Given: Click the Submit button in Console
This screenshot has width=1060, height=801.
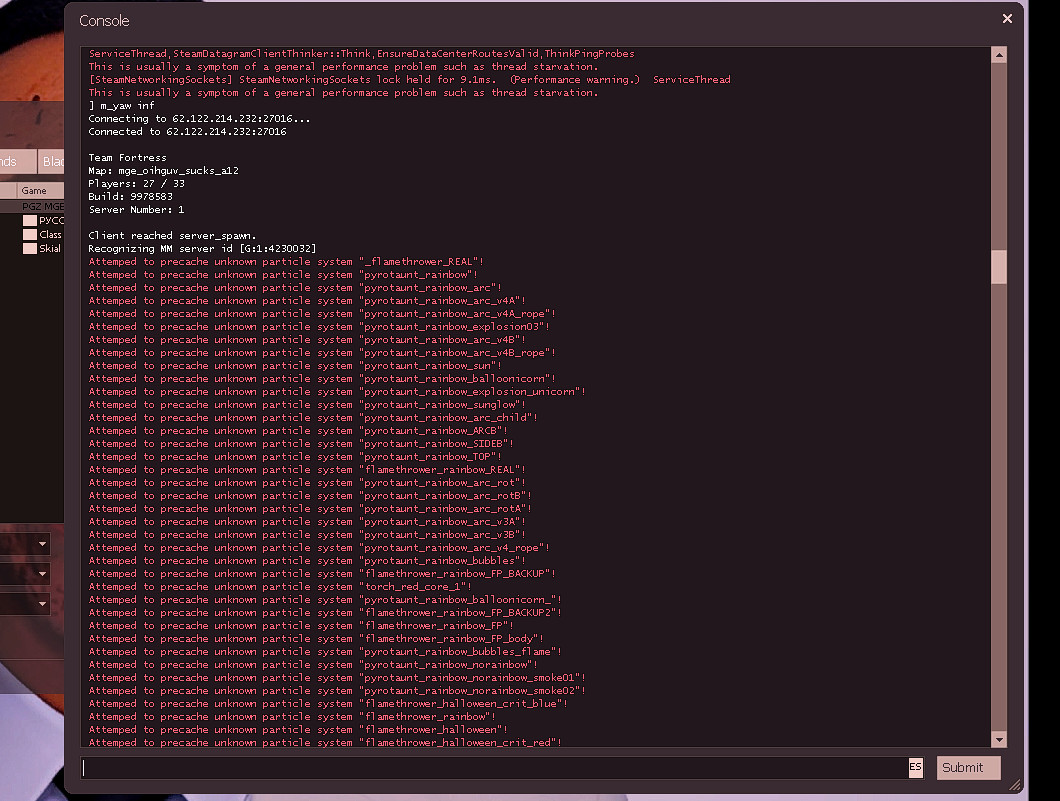Looking at the screenshot, I should pyautogui.click(x=968, y=767).
